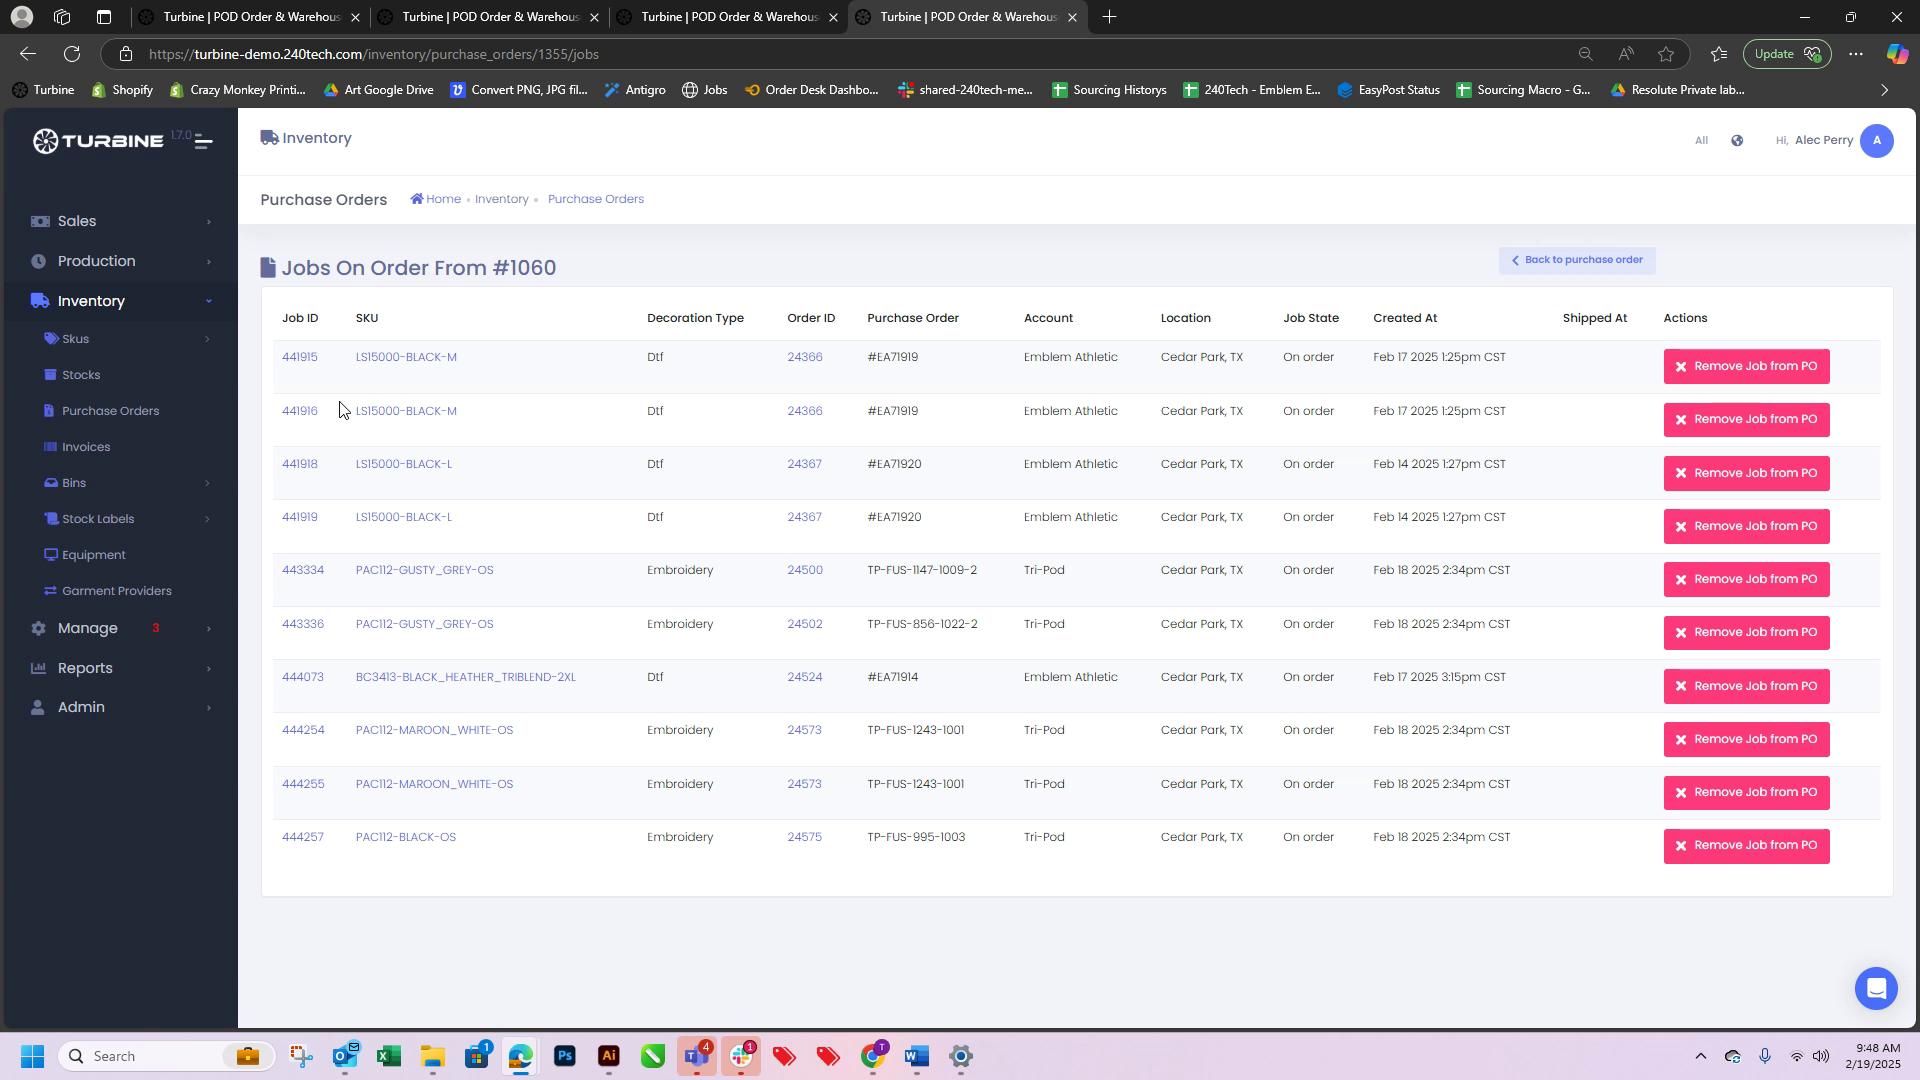This screenshot has height=1080, width=1920.
Task: Open Equipment in Inventory sidebar
Action: pyautogui.click(x=93, y=555)
